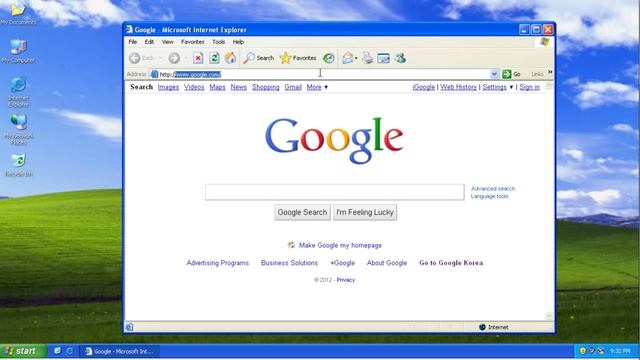Click the page icon in the address bar
The height and width of the screenshot is (360, 640).
(x=154, y=74)
